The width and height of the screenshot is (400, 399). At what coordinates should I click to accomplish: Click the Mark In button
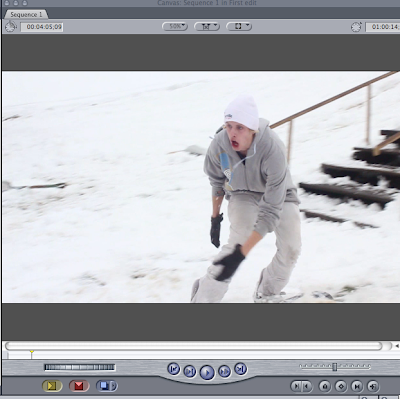click(x=296, y=386)
